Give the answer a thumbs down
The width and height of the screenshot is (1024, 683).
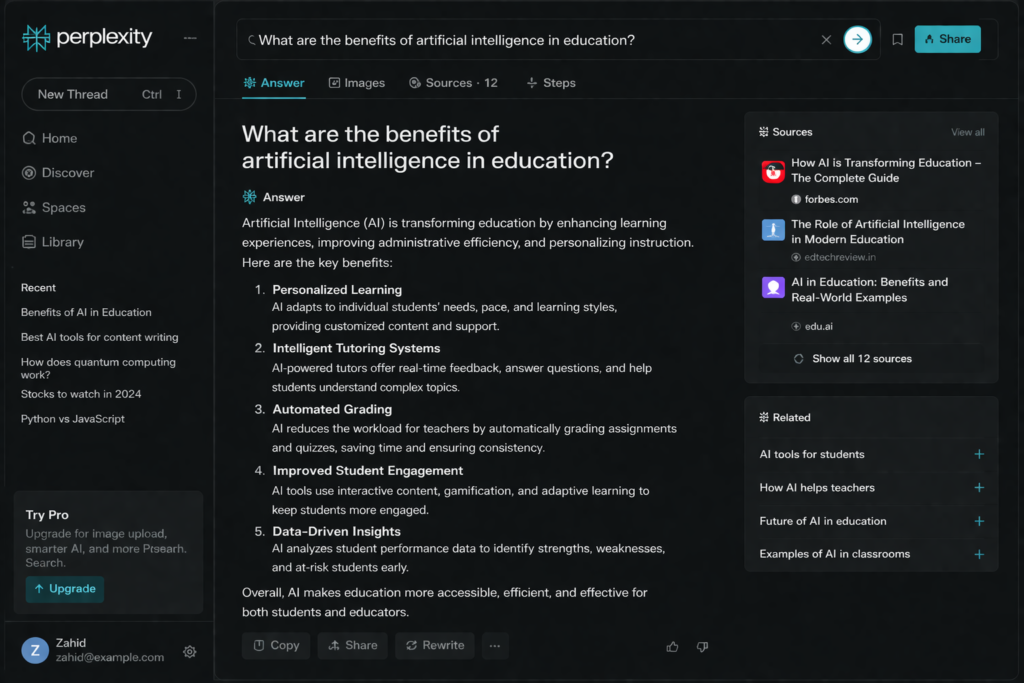(702, 647)
